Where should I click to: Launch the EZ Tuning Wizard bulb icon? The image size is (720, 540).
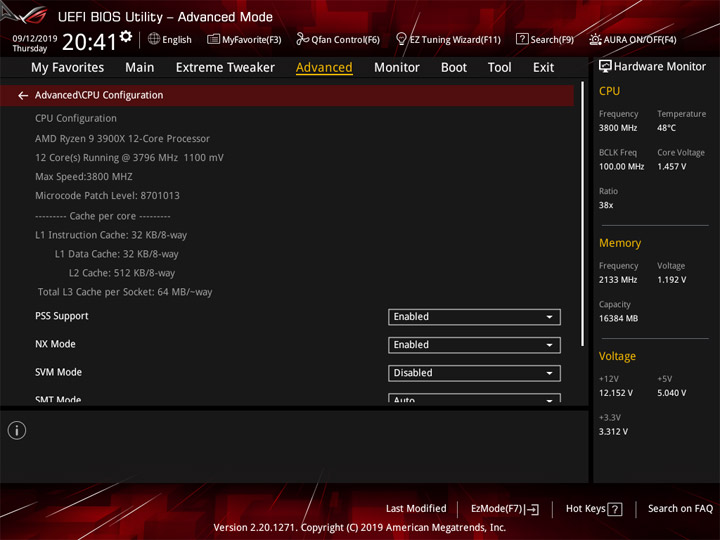(401, 39)
